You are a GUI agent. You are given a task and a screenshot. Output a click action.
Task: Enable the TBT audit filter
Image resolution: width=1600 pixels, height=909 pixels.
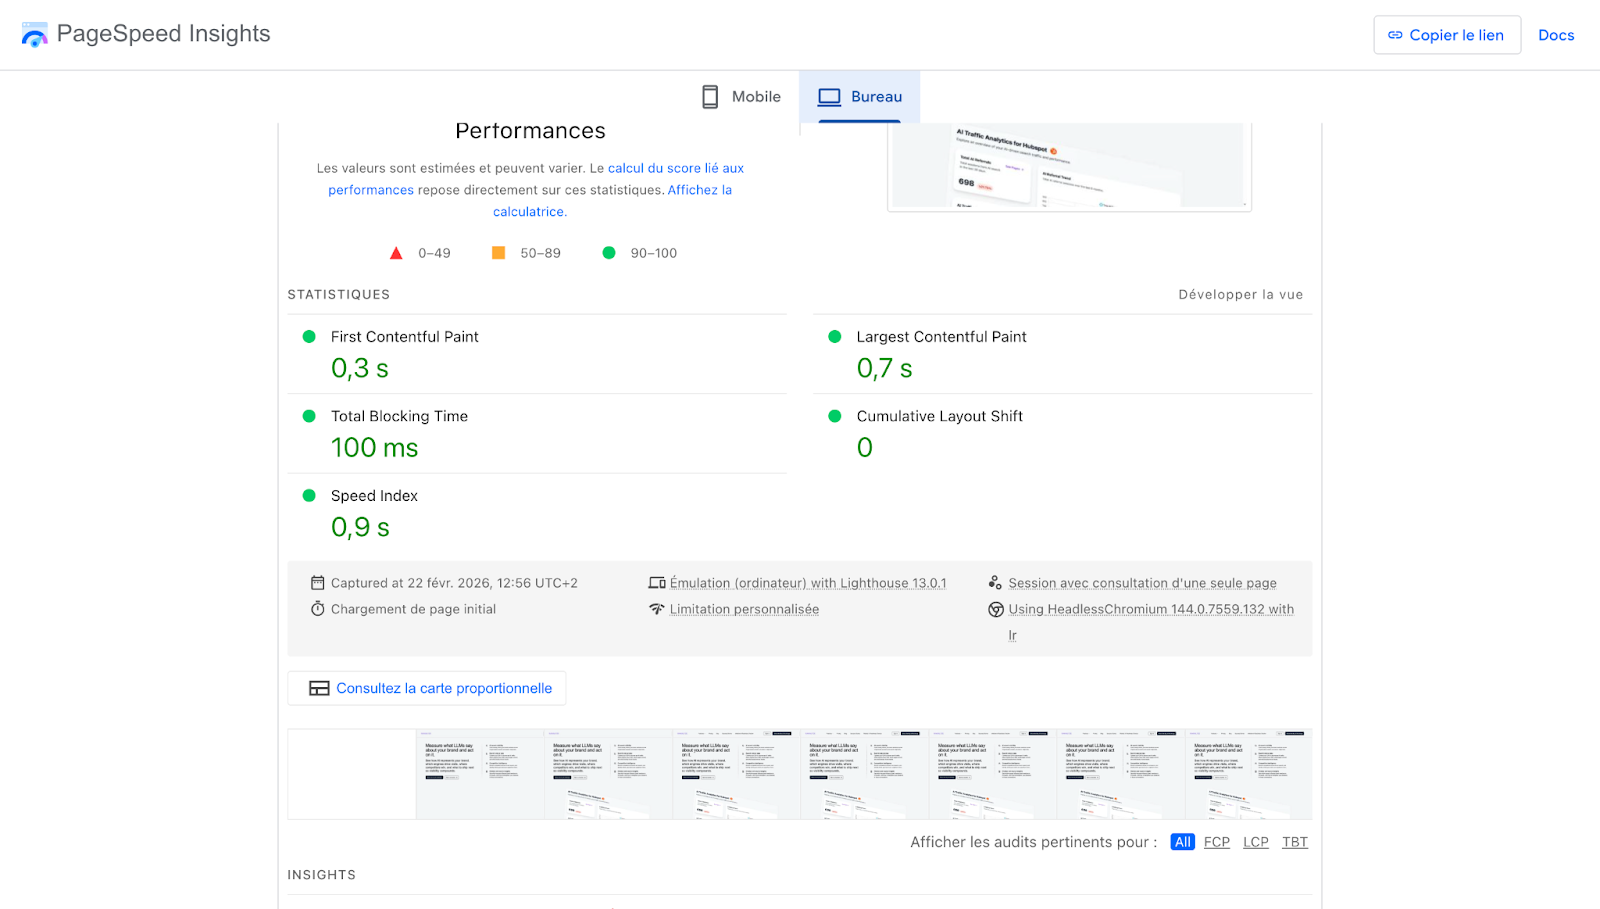(x=1294, y=841)
